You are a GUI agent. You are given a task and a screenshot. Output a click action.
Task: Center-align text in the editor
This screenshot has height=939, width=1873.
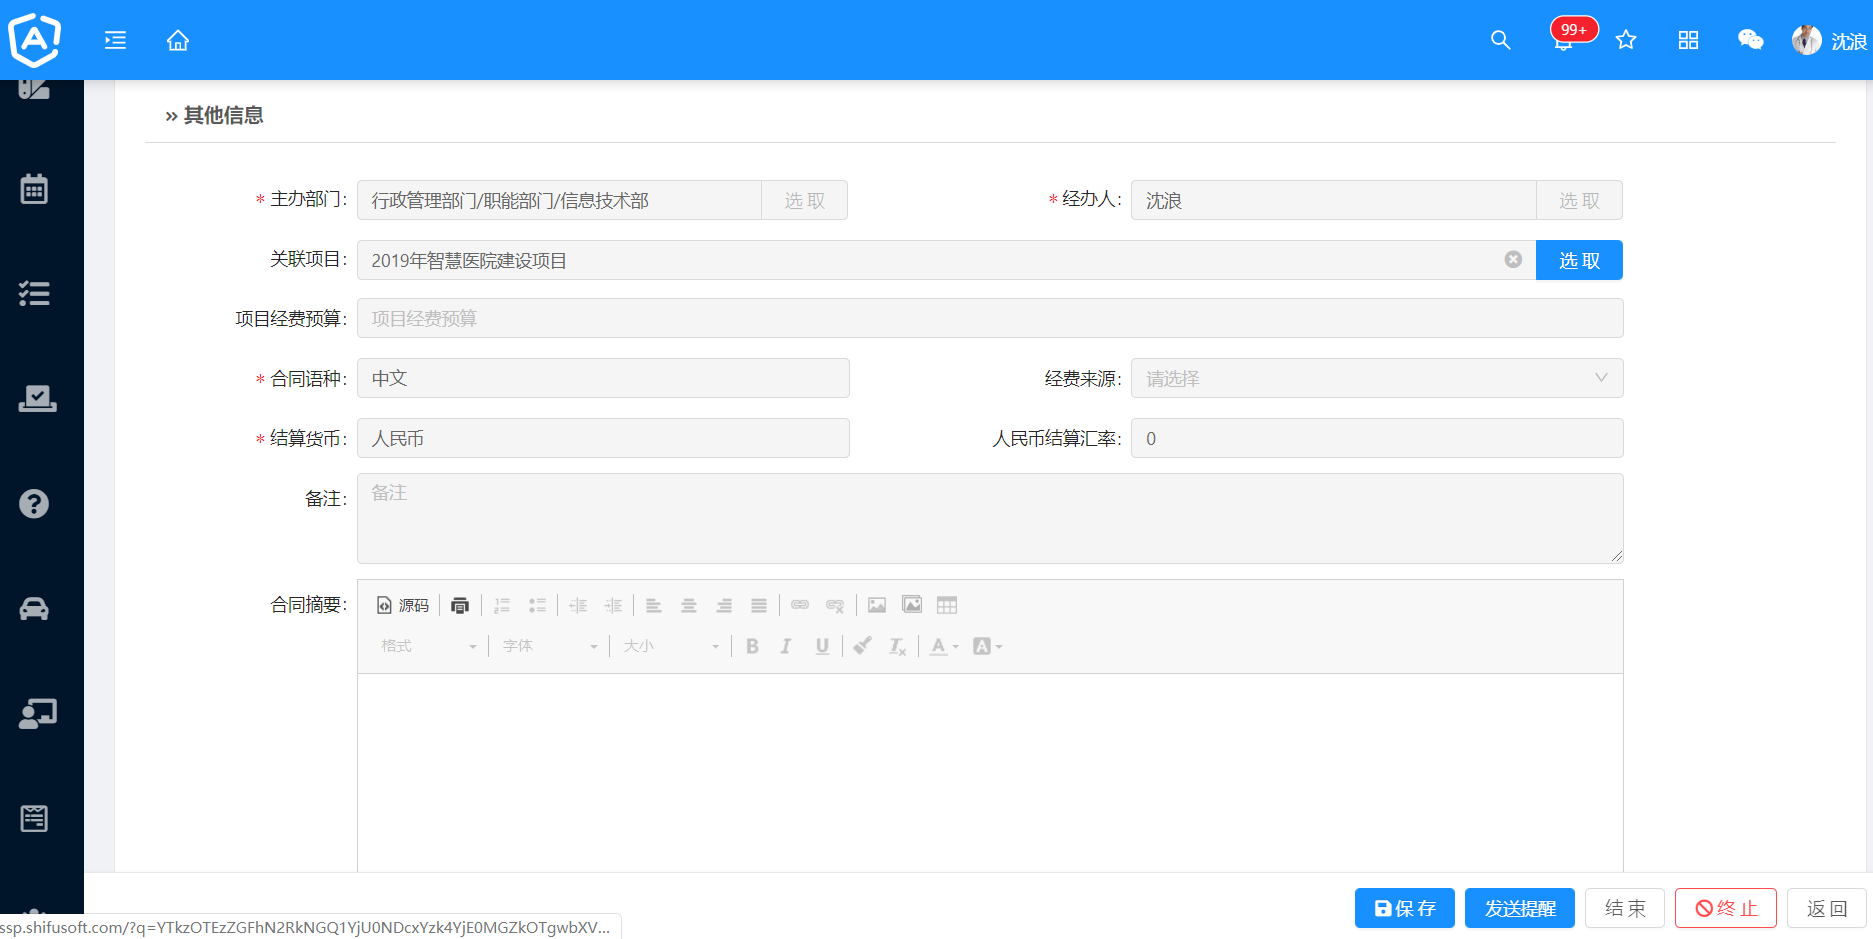coord(689,605)
